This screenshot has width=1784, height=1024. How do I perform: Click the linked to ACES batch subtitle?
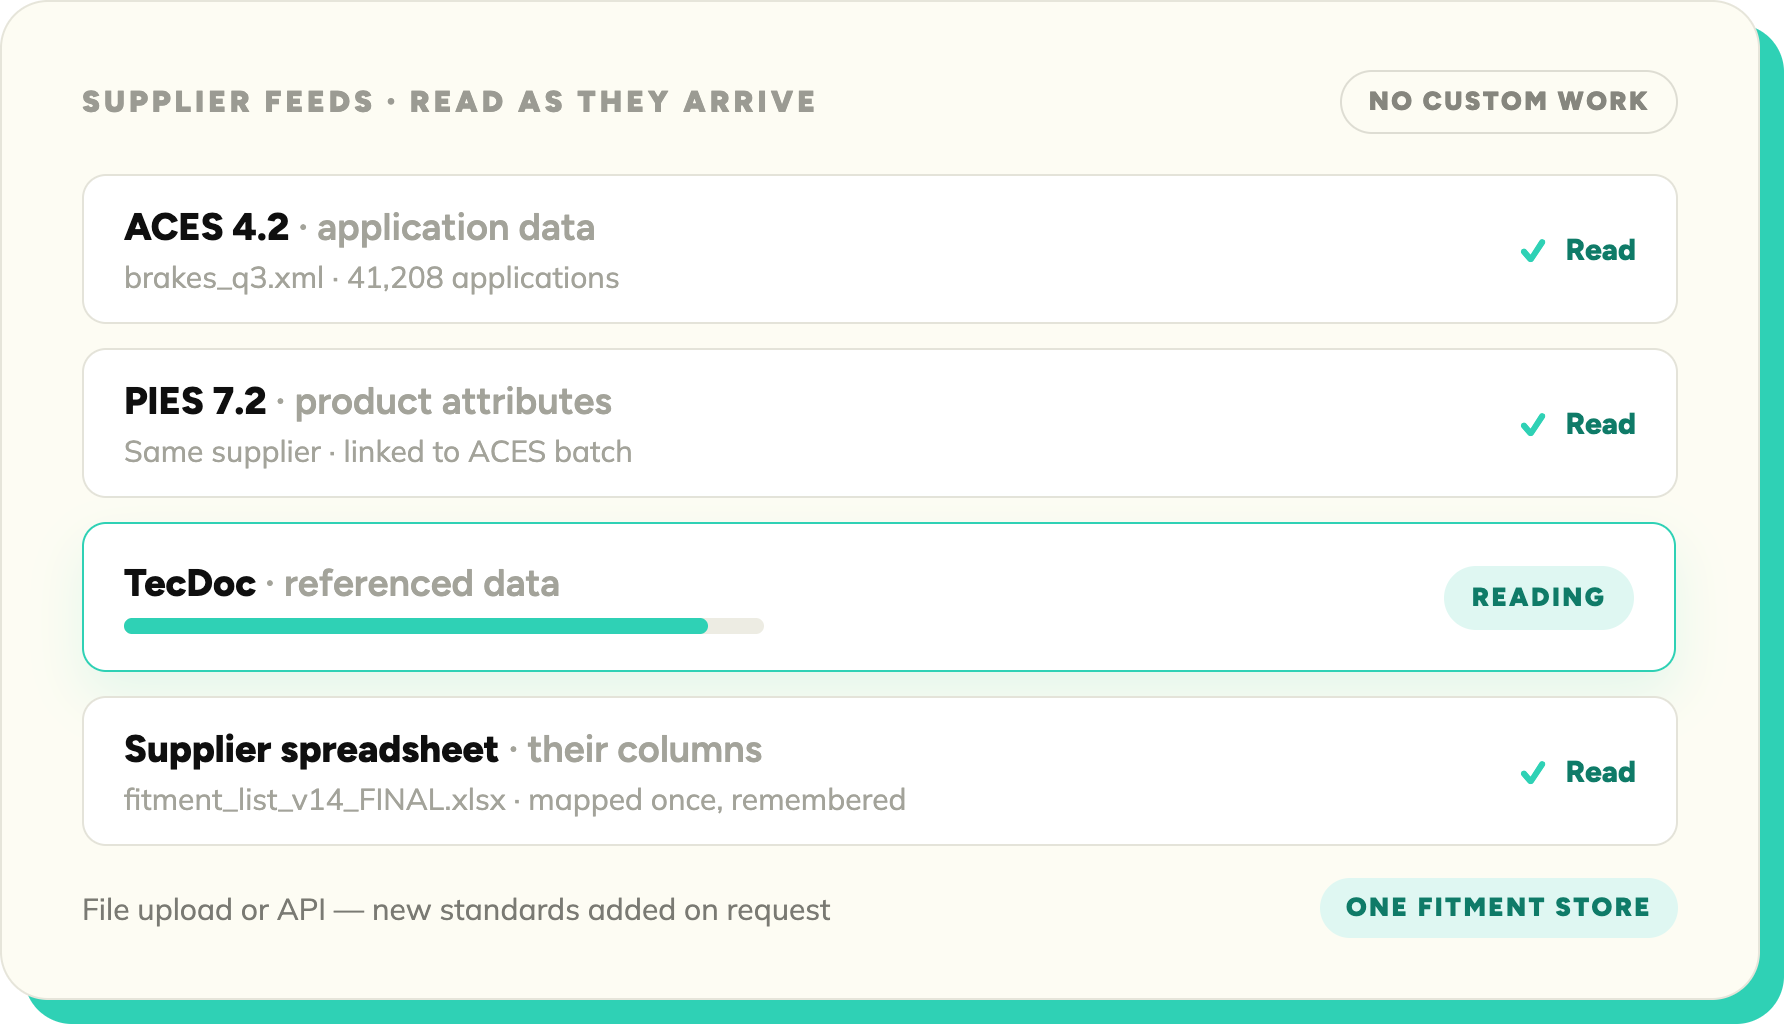pos(488,452)
